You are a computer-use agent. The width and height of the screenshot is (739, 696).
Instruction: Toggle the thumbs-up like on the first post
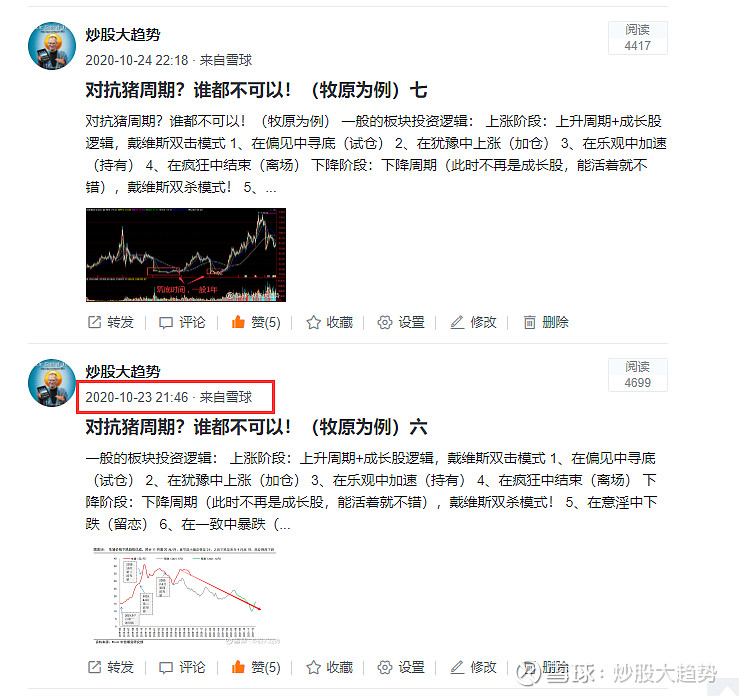point(238,322)
